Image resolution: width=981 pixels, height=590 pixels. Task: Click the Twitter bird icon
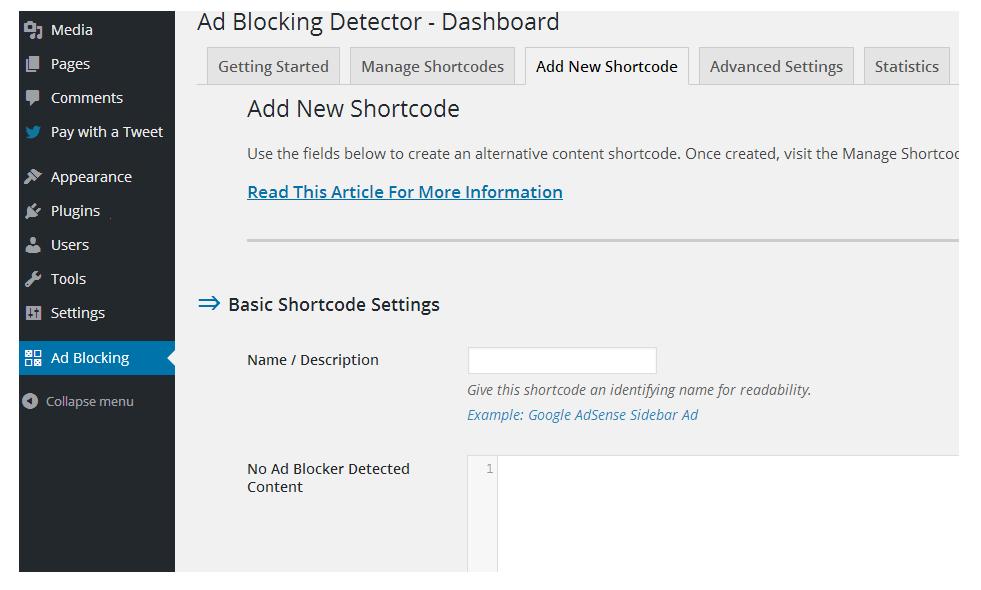point(33,132)
